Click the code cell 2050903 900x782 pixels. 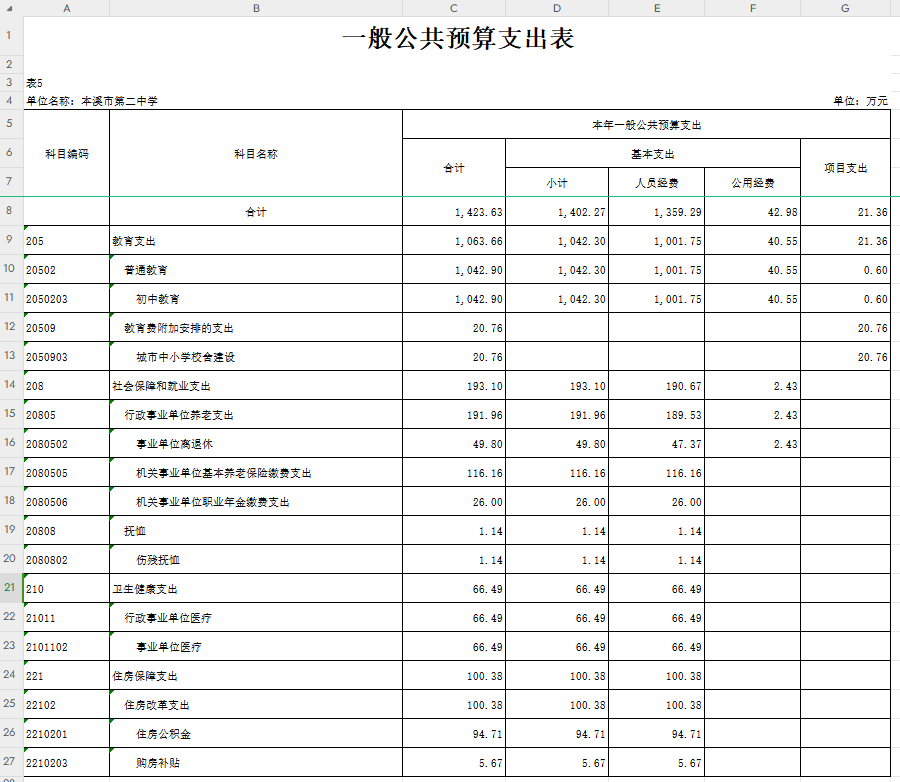click(67, 357)
